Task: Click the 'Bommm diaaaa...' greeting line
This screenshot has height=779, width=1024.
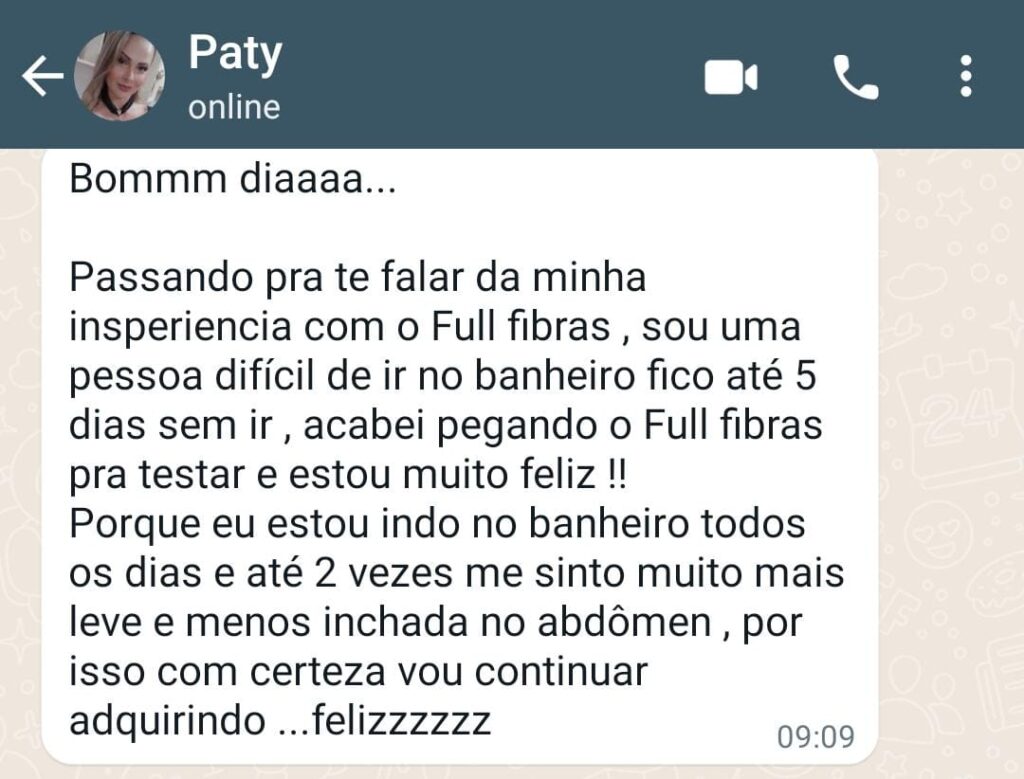Action: click(232, 178)
